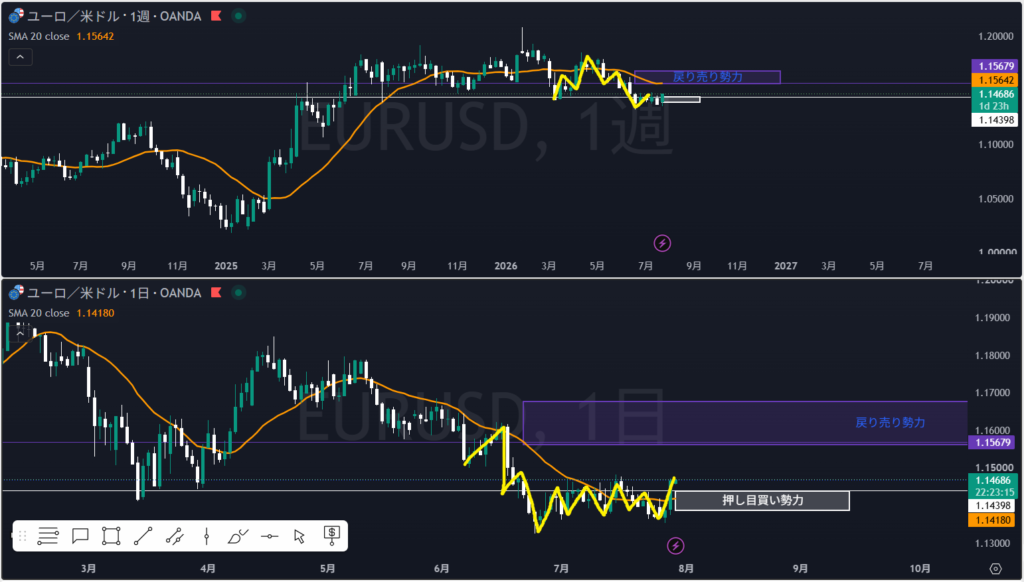Click the 1.15679 purple price label on daily axis
The height and width of the screenshot is (582, 1024).
pos(993,443)
